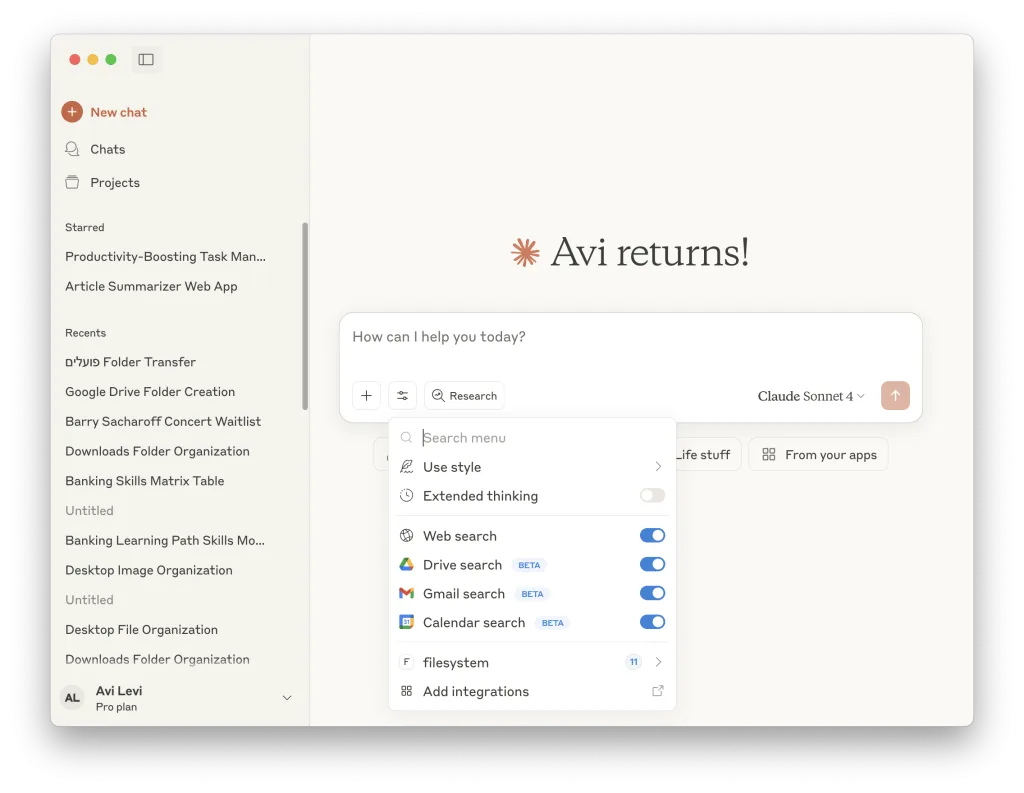Screen dimensions: 1024x793
Task: Click the Add integrations grid icon
Action: (x=406, y=691)
